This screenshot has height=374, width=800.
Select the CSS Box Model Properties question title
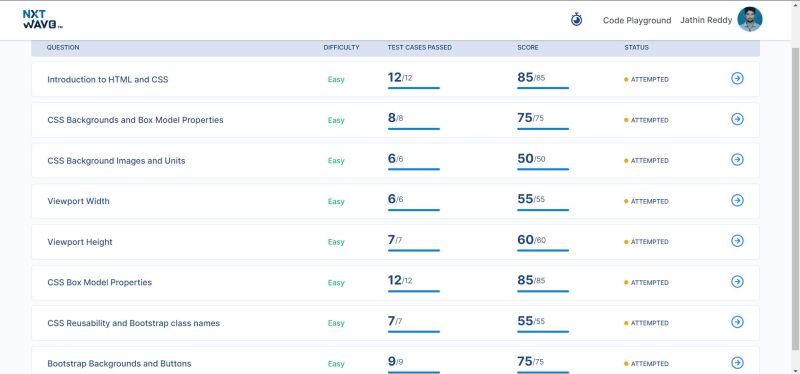pyautogui.click(x=99, y=282)
